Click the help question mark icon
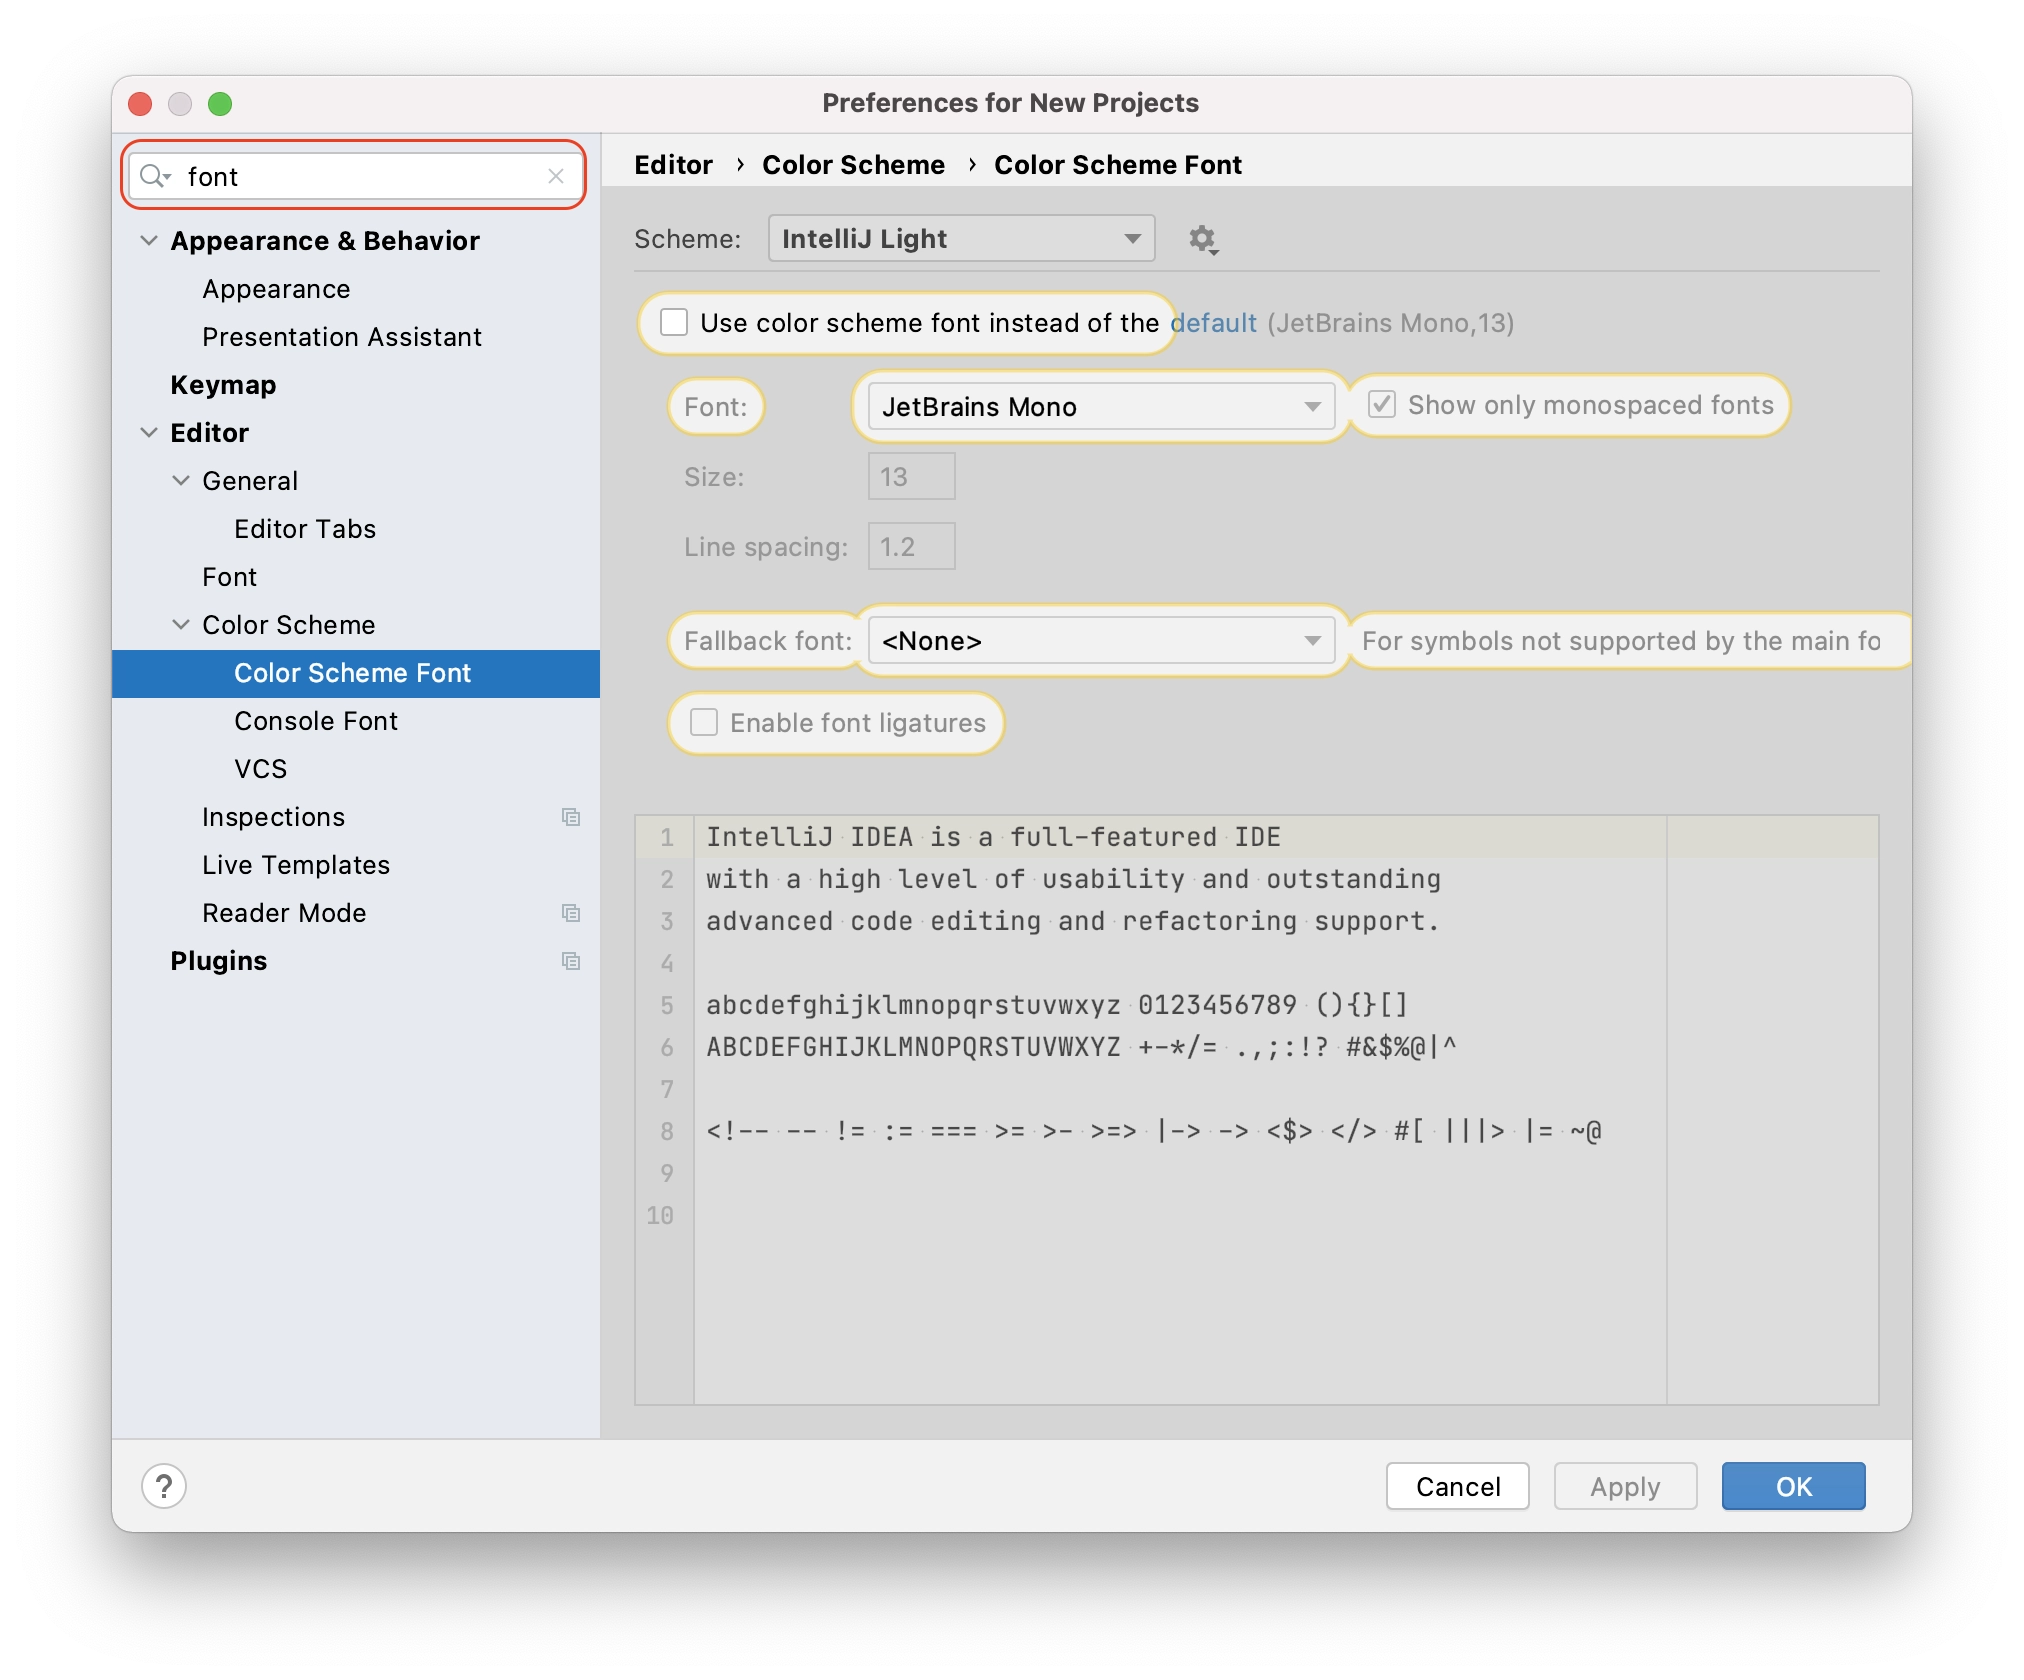 pos(163,1487)
